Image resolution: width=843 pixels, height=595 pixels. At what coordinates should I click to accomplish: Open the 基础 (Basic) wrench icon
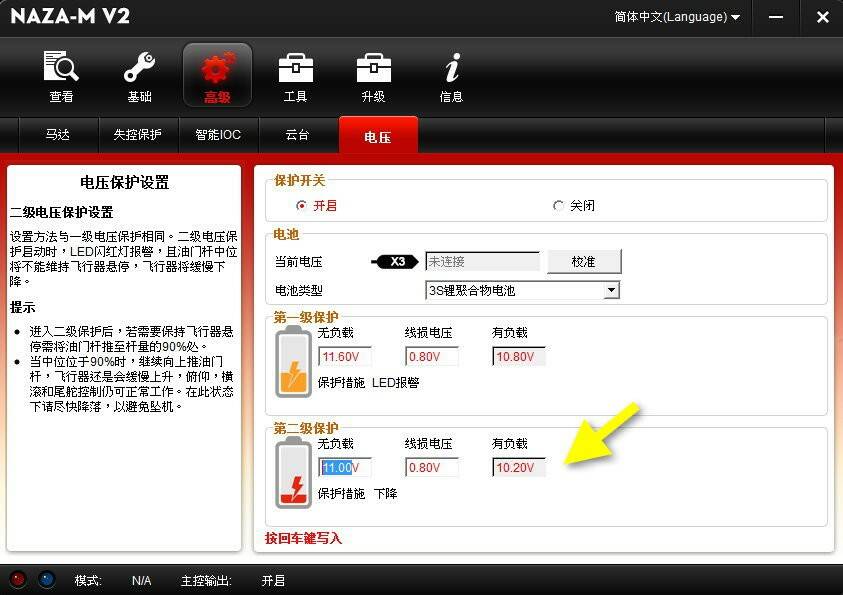click(139, 75)
